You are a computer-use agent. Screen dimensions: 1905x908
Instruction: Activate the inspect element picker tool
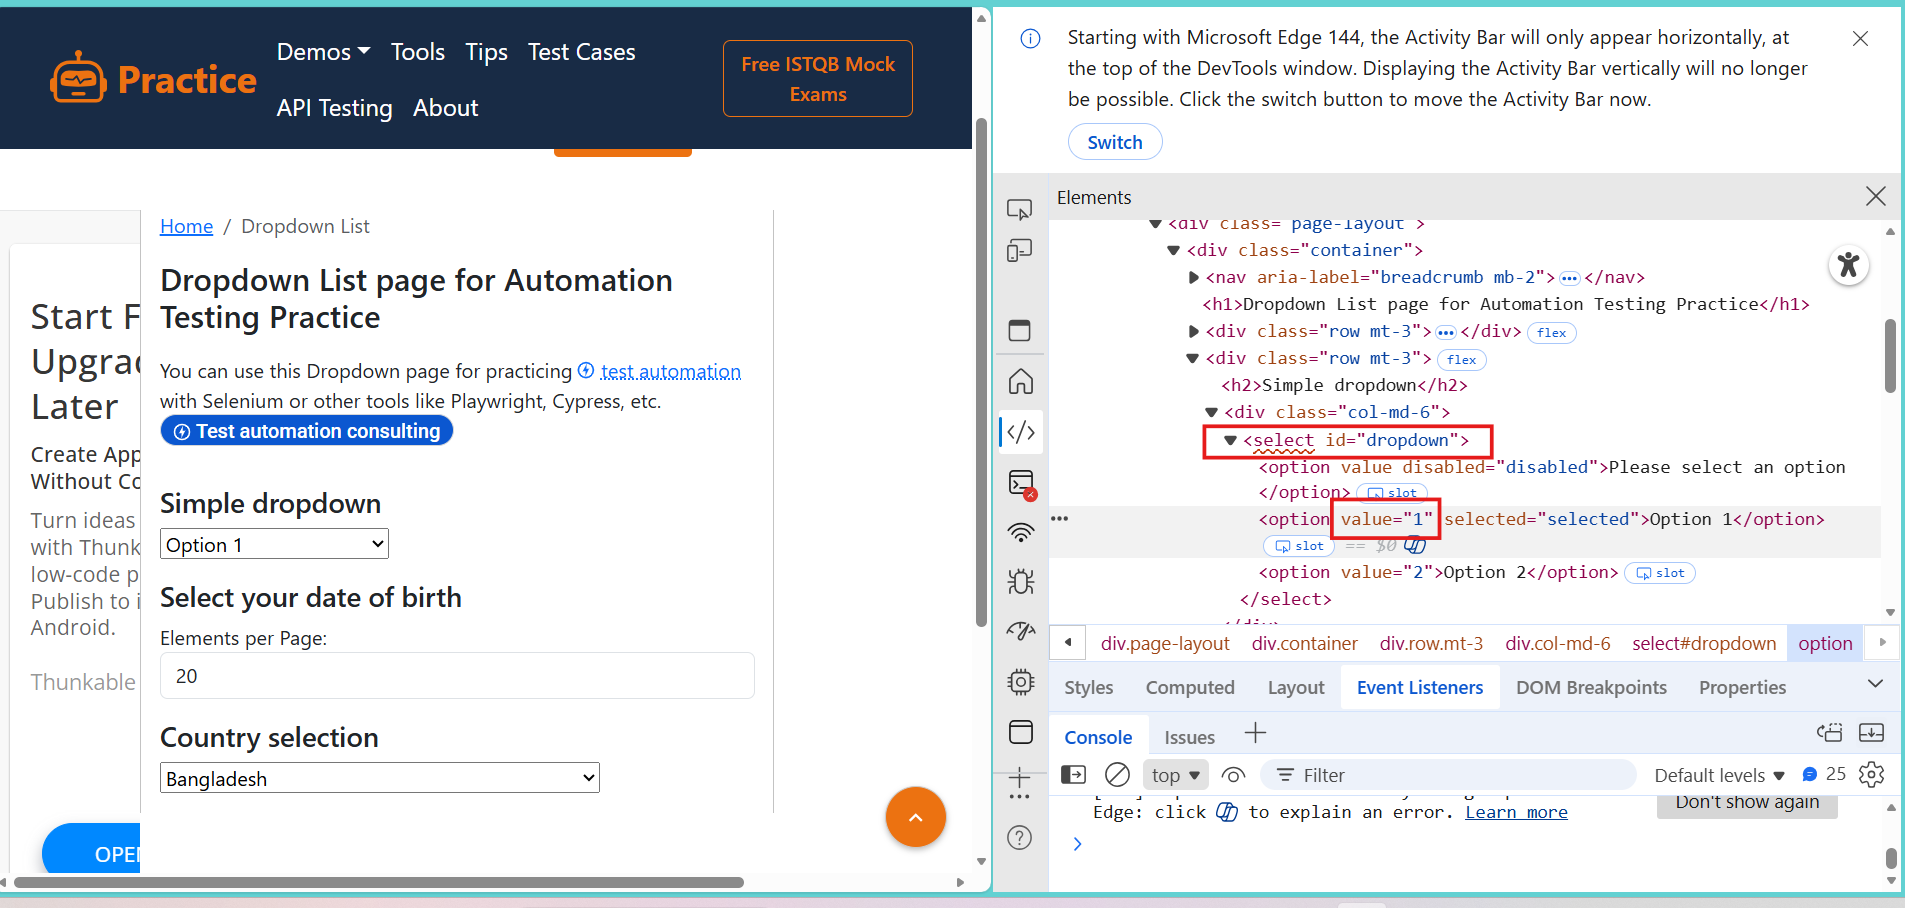pyautogui.click(x=1019, y=209)
